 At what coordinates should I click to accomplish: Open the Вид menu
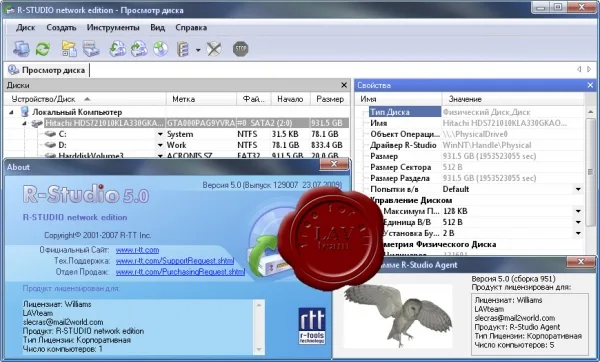click(157, 28)
